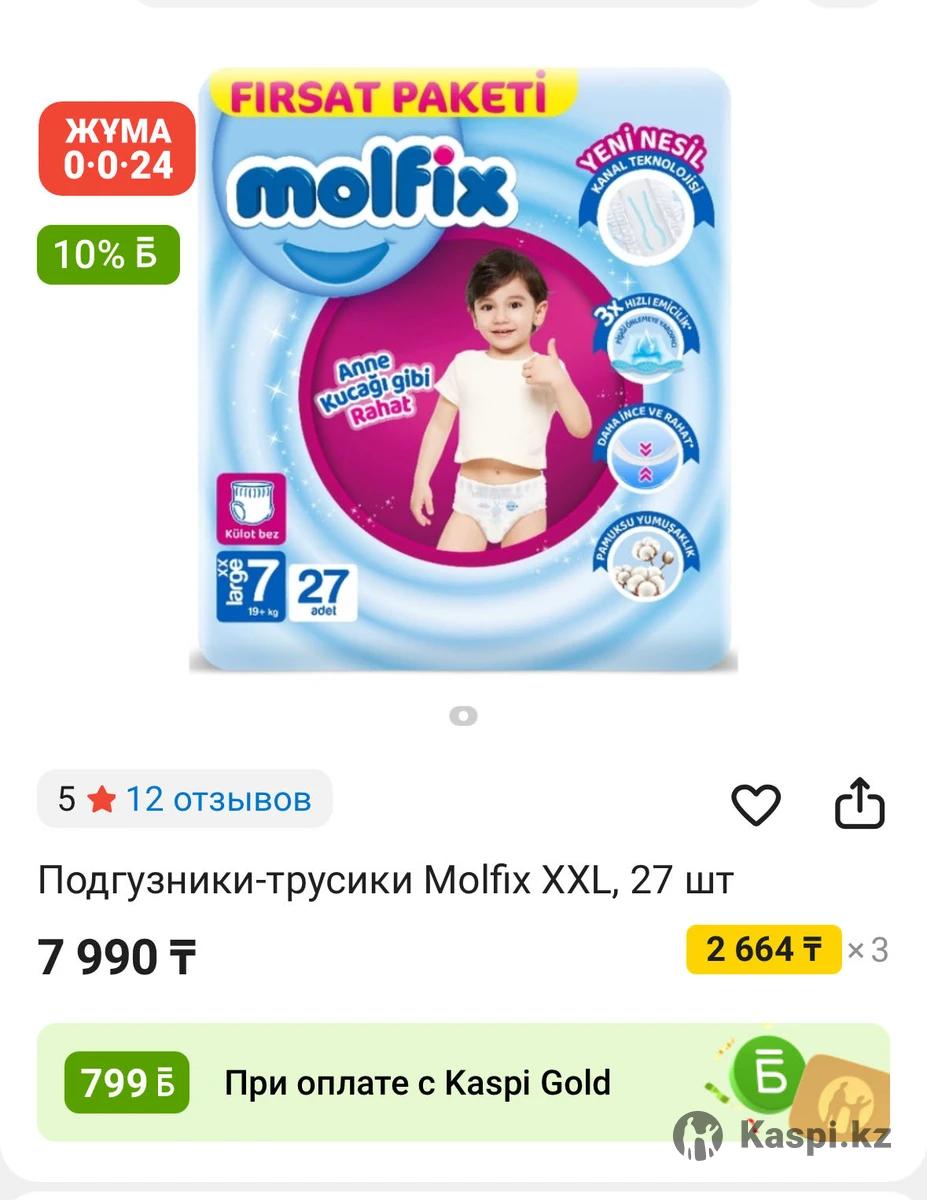This screenshot has height=1200, width=927.
Task: Tap the Kaspi.kz logo watermark
Action: 781,1136
